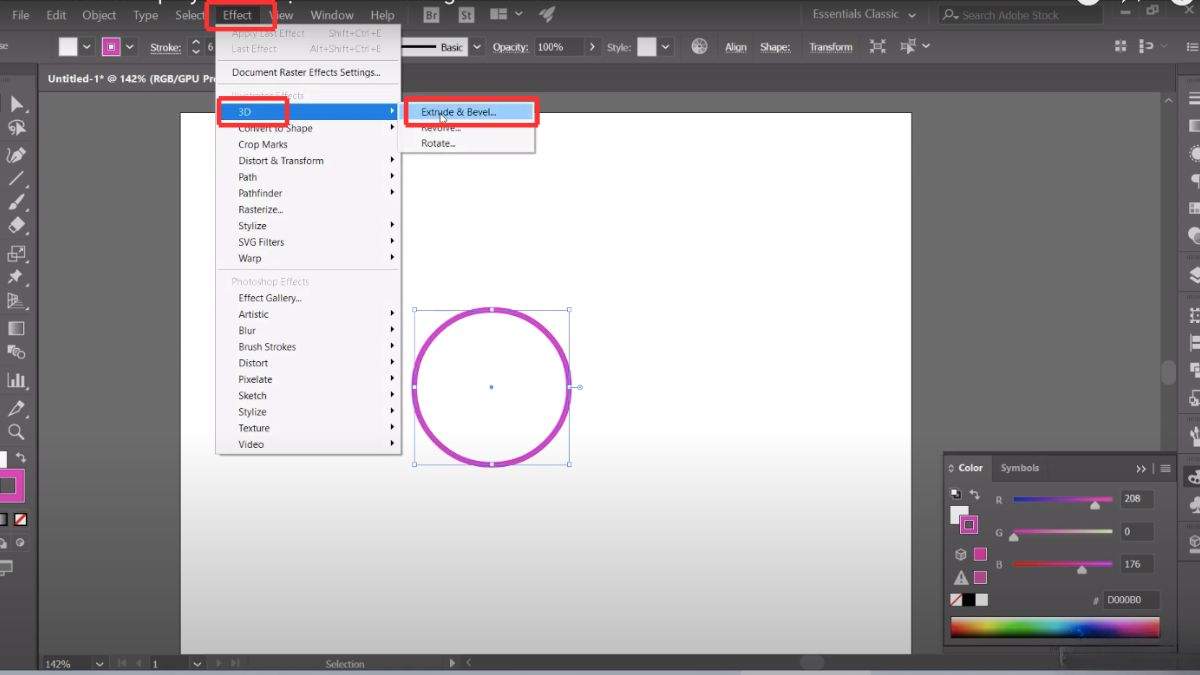Click the Align link in control bar
Image resolution: width=1200 pixels, height=675 pixels.
tap(736, 47)
